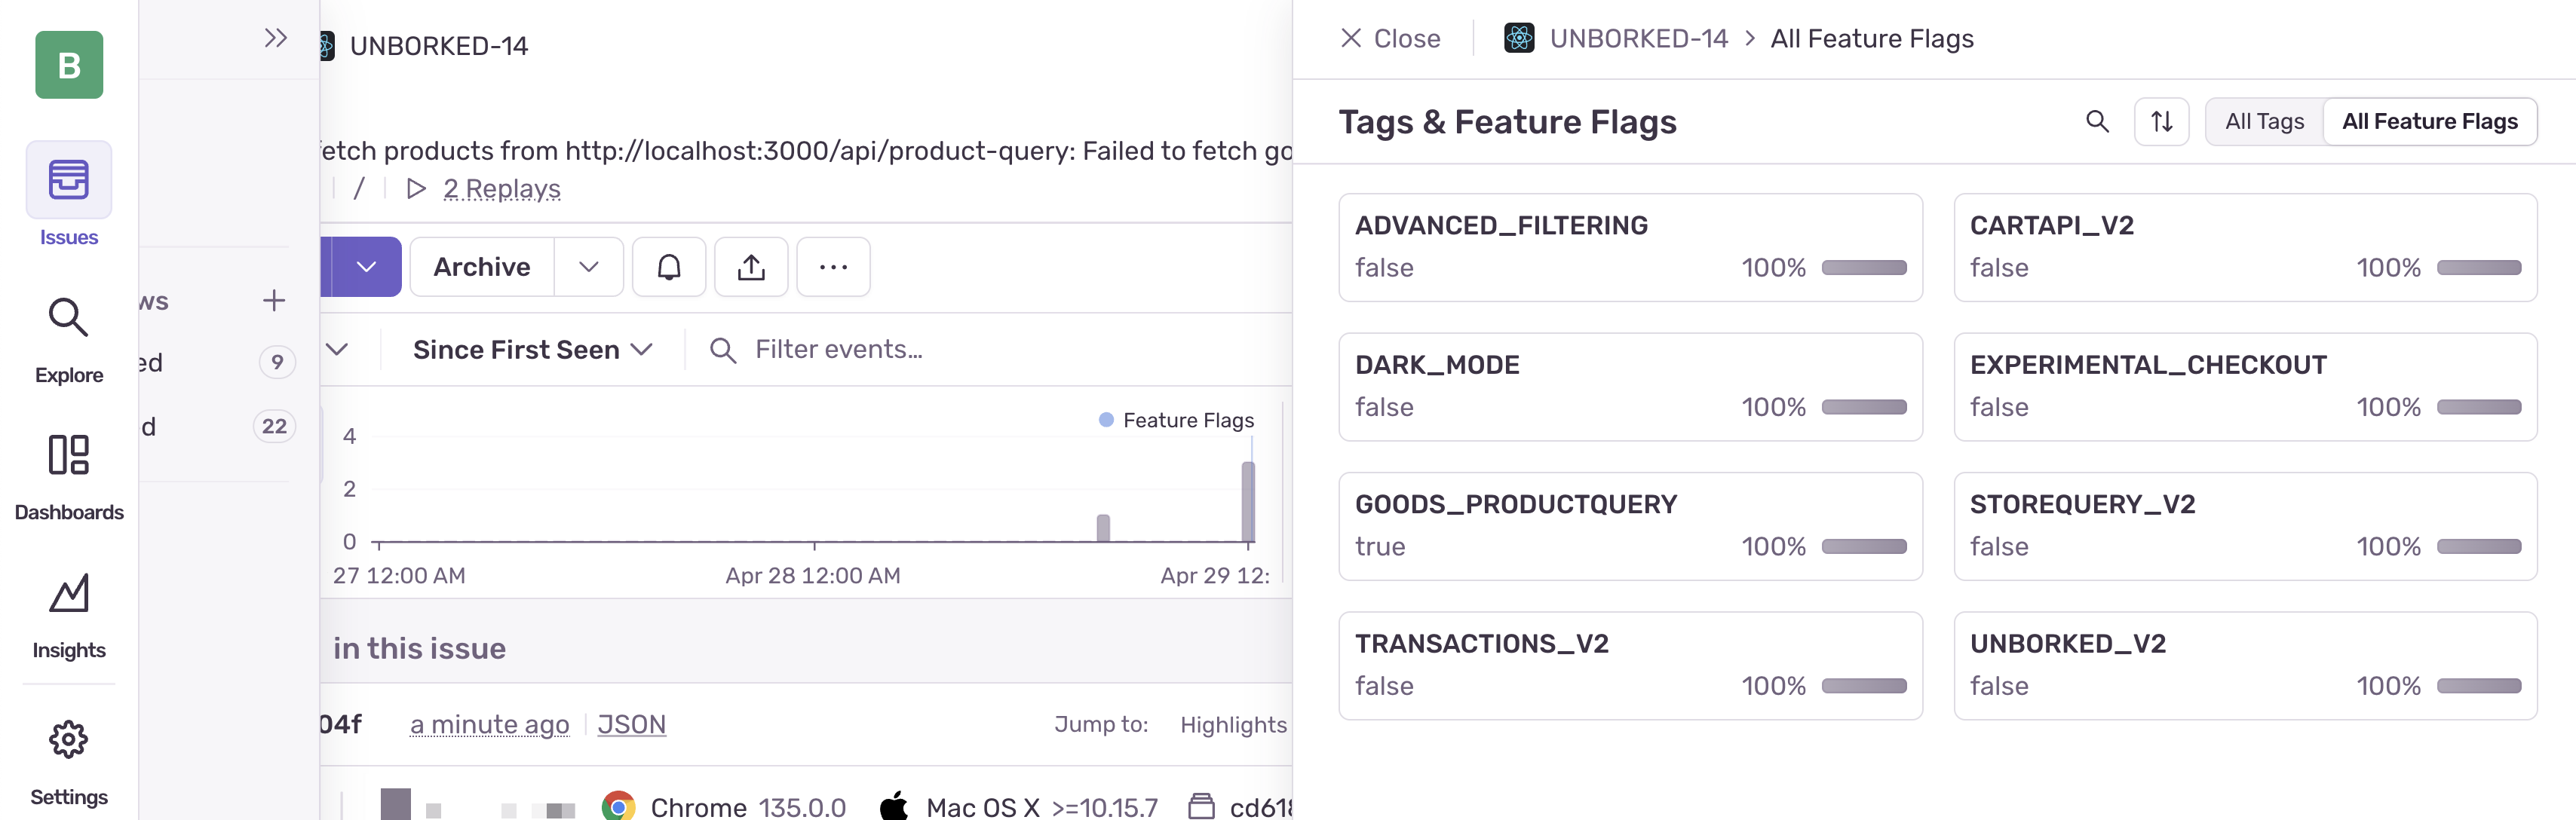
Task: Switch to the All Tags tab
Action: click(x=2264, y=122)
